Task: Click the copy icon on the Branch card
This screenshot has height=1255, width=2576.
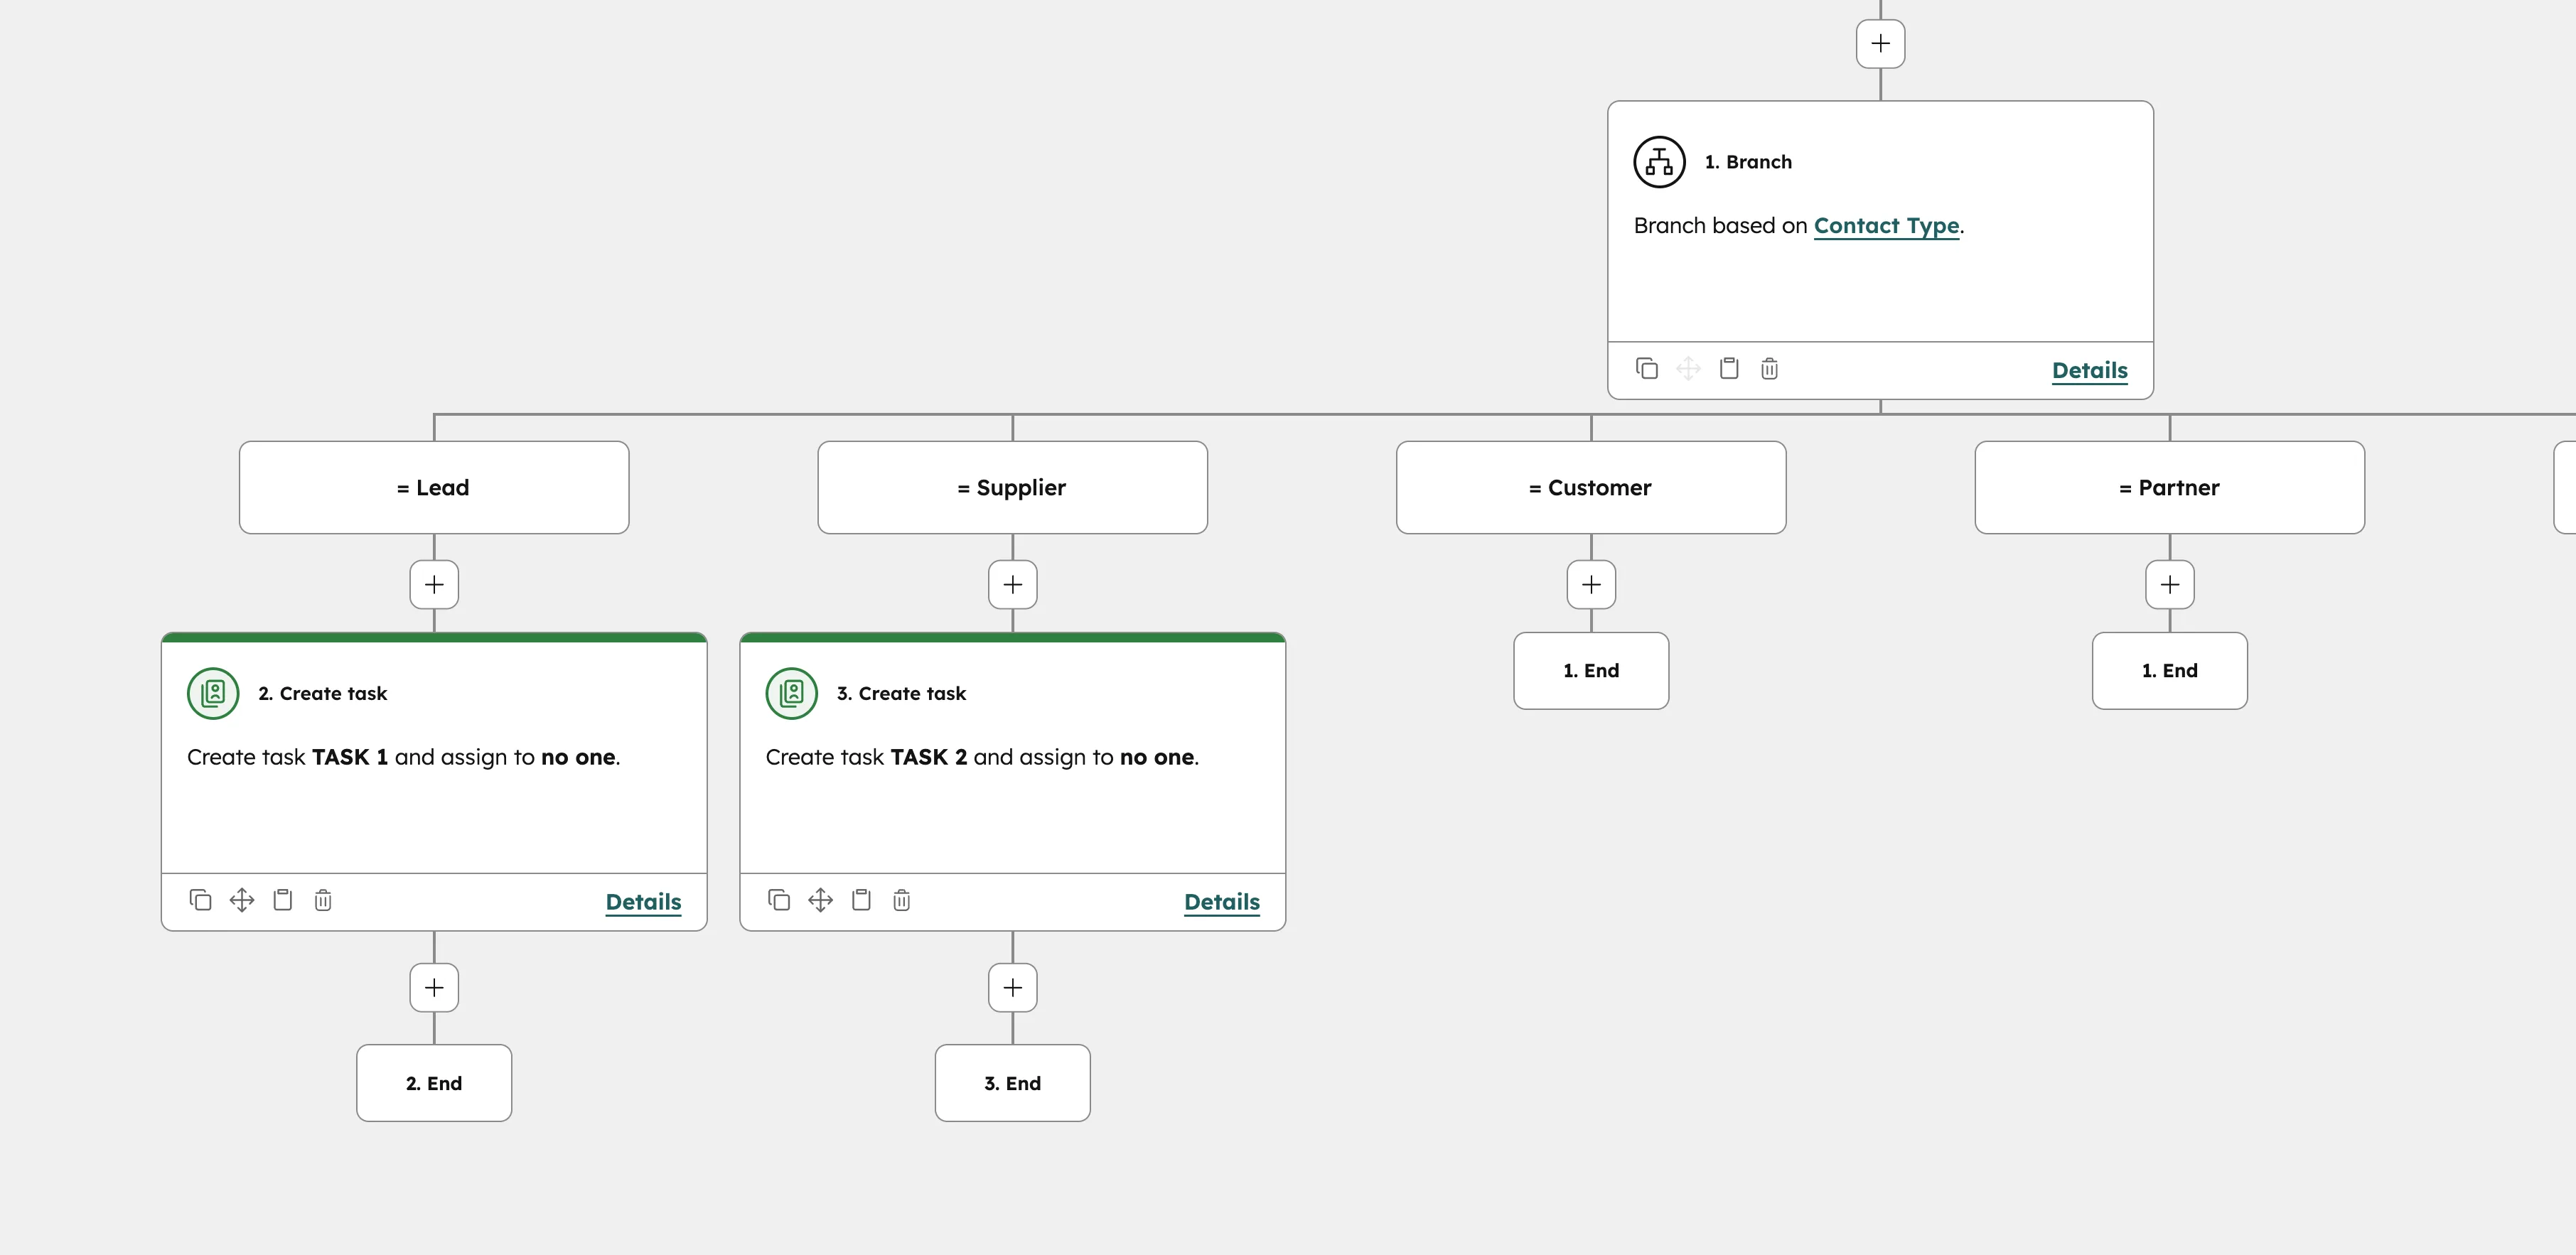Action: coord(1645,368)
